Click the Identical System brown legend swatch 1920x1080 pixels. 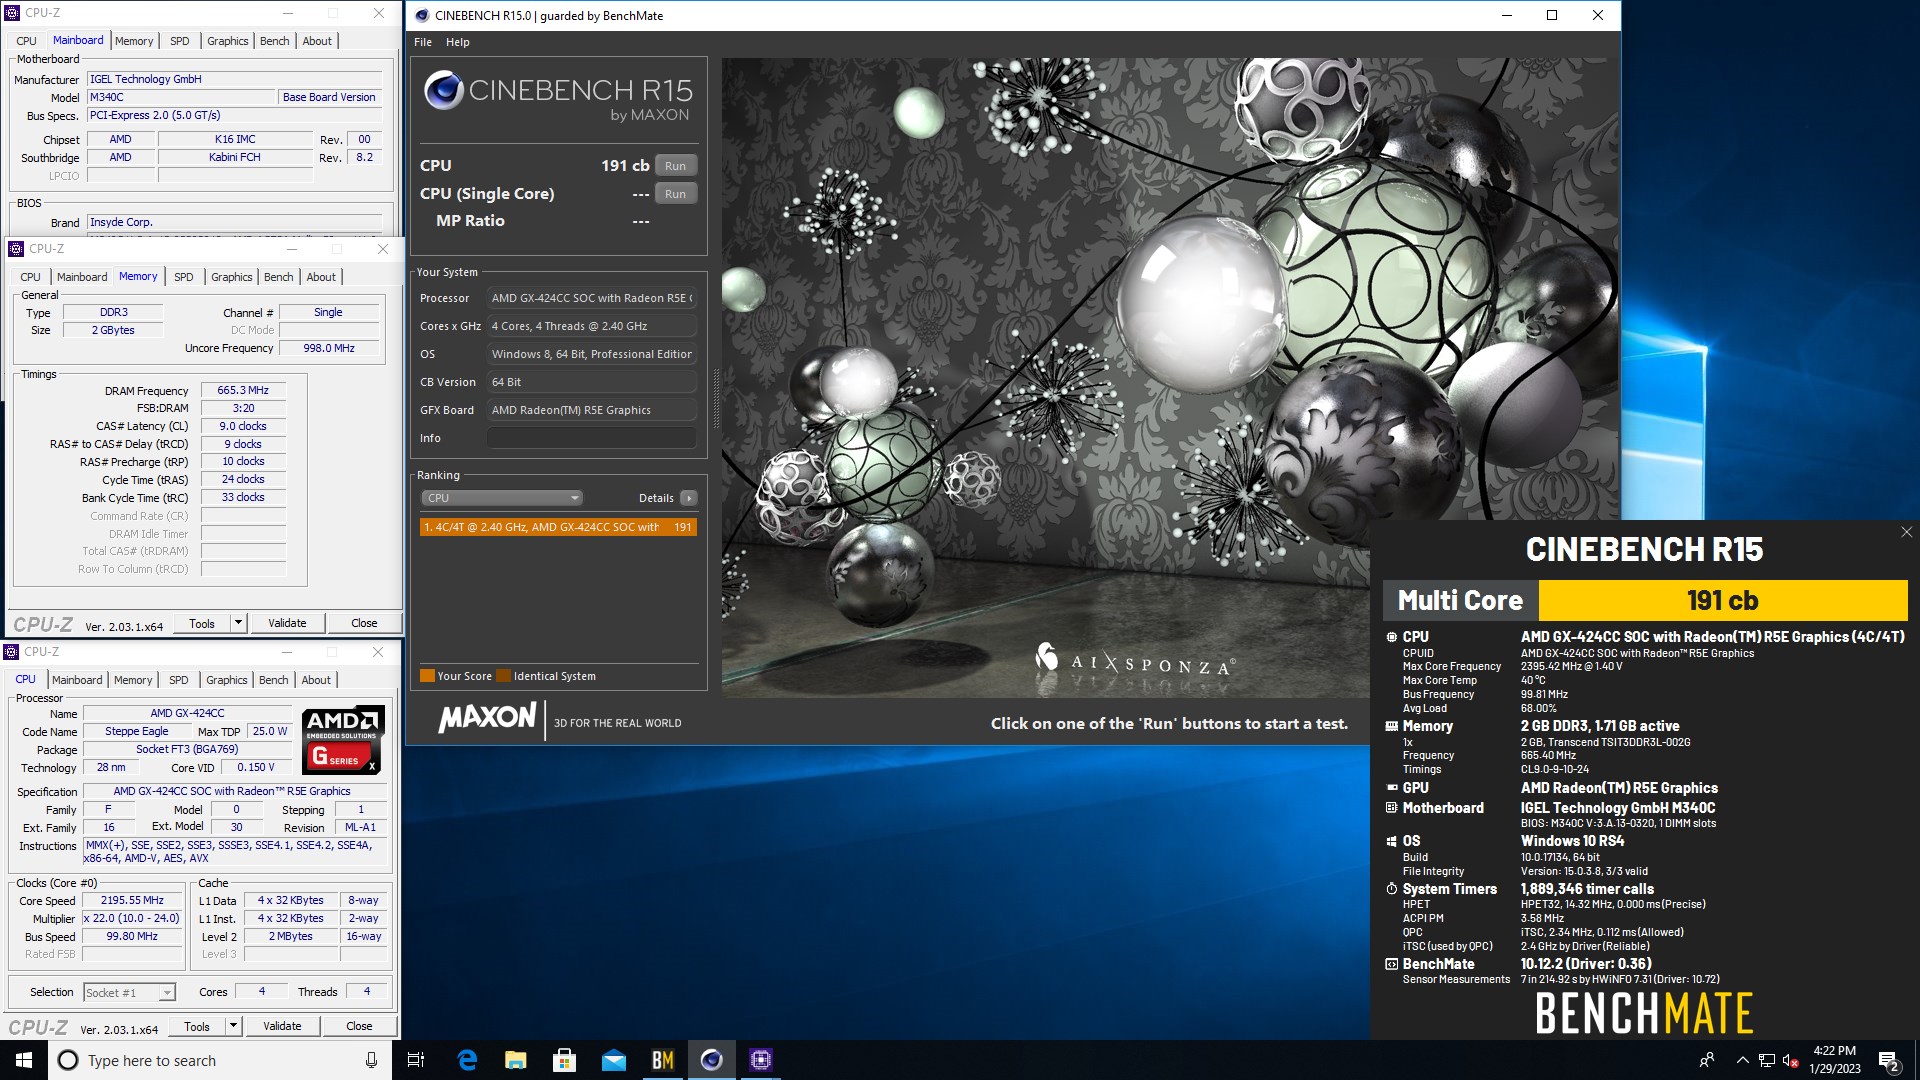click(x=503, y=676)
